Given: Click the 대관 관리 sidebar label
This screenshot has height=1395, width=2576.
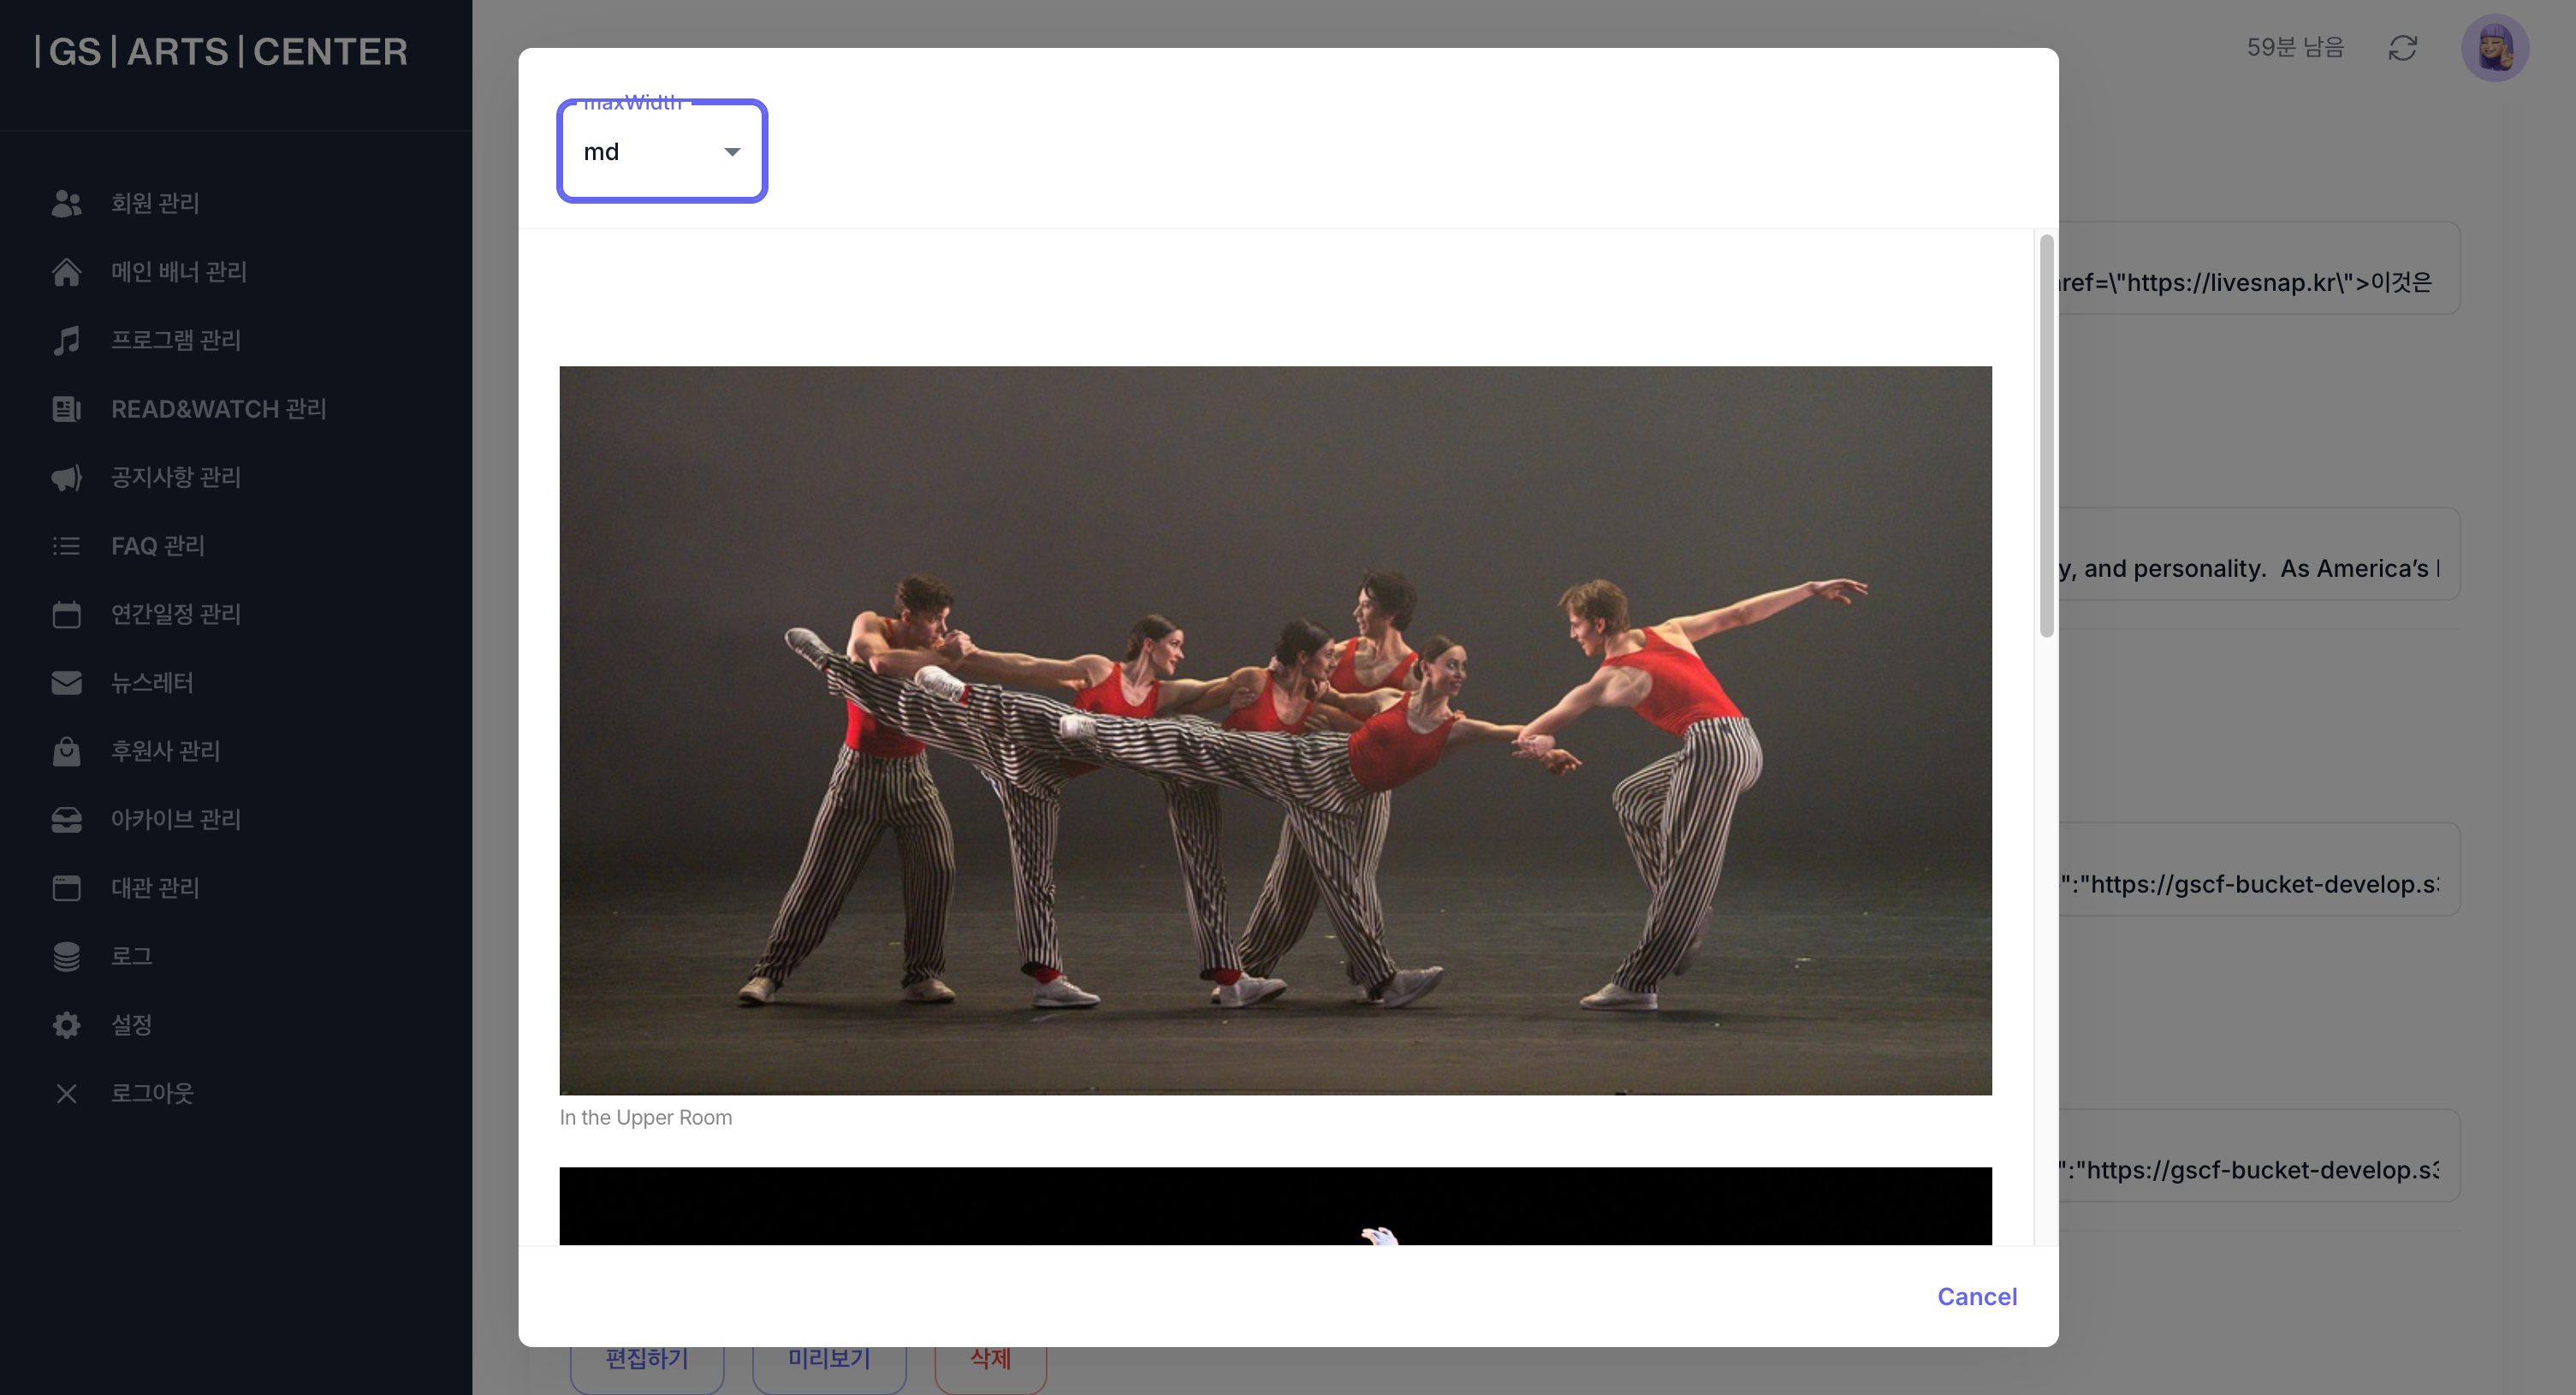Looking at the screenshot, I should coord(155,888).
